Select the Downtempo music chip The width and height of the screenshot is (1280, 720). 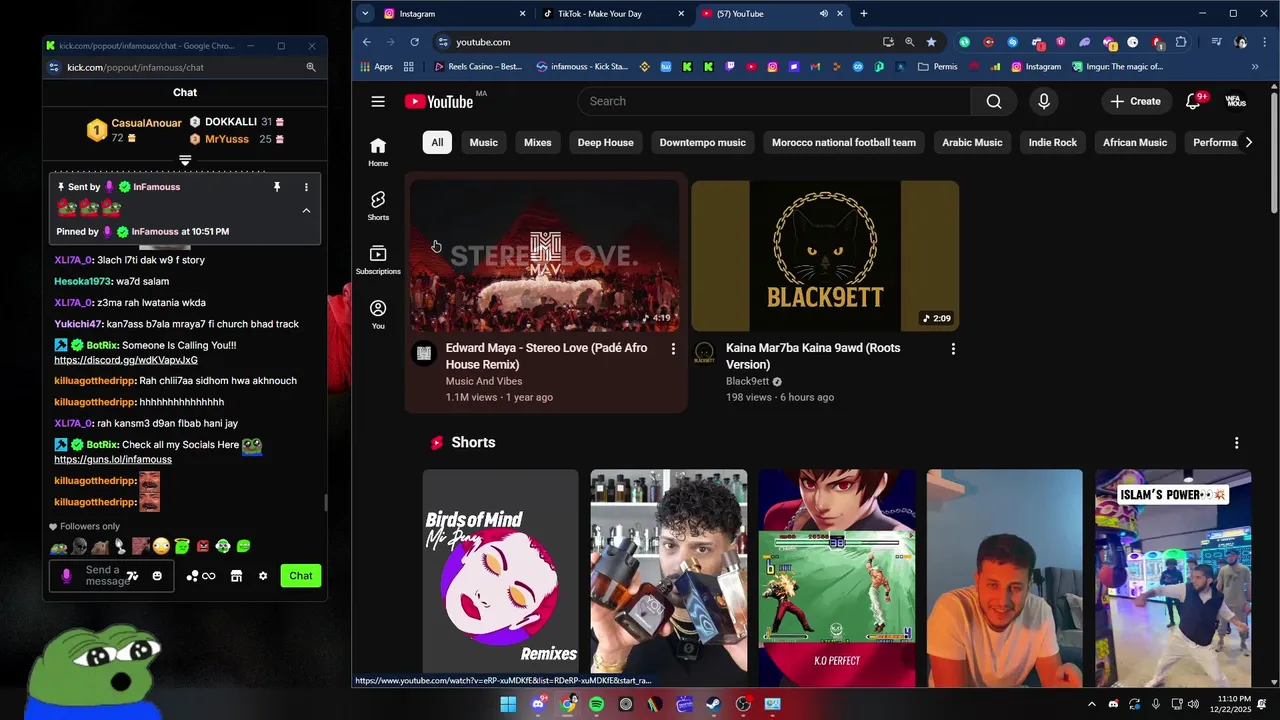[703, 142]
